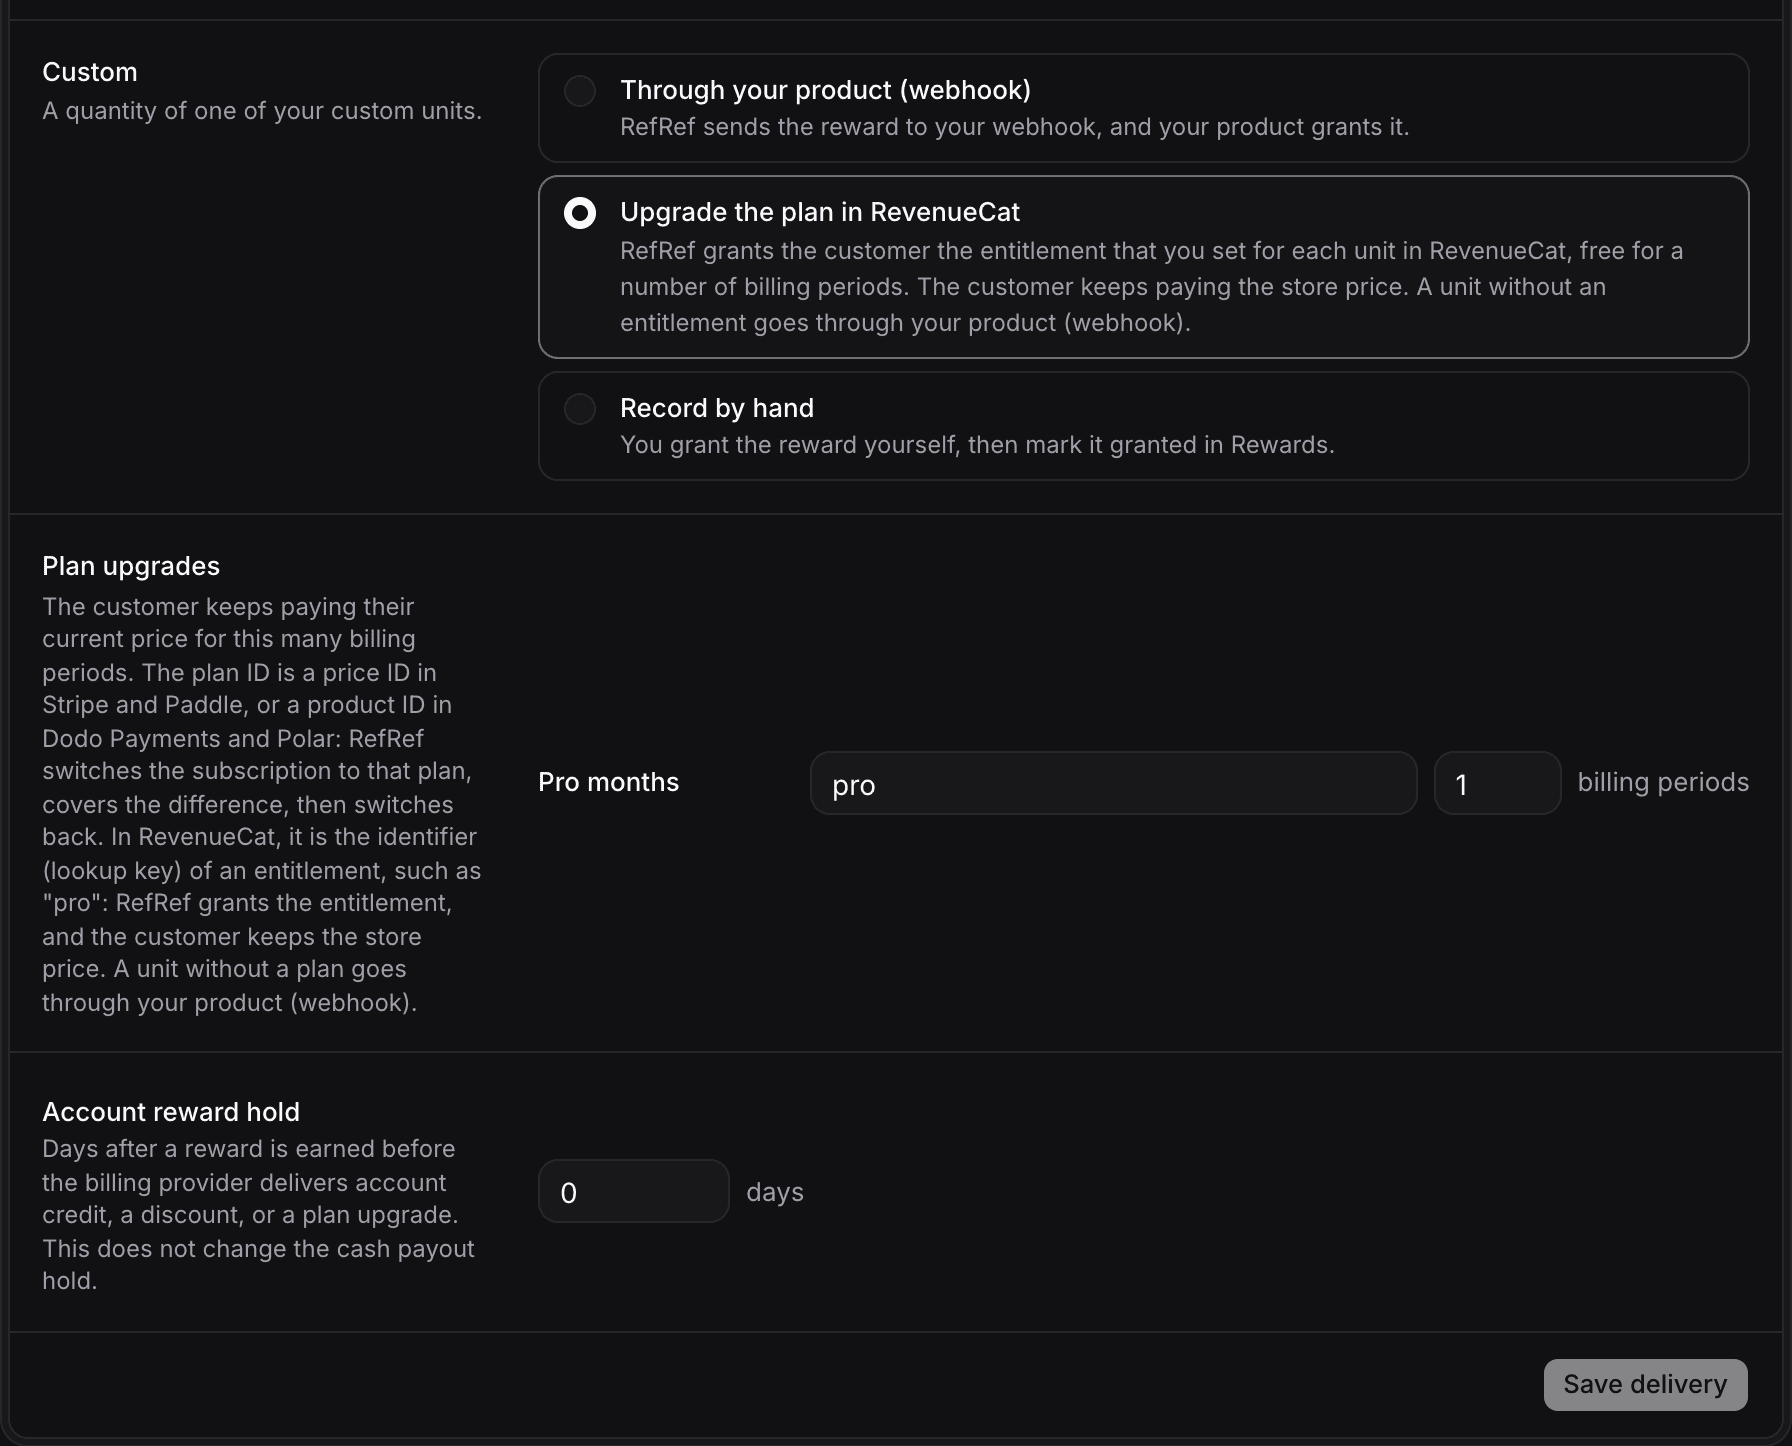The width and height of the screenshot is (1792, 1446).
Task: Click the 'billing periods' label
Action: (1663, 782)
